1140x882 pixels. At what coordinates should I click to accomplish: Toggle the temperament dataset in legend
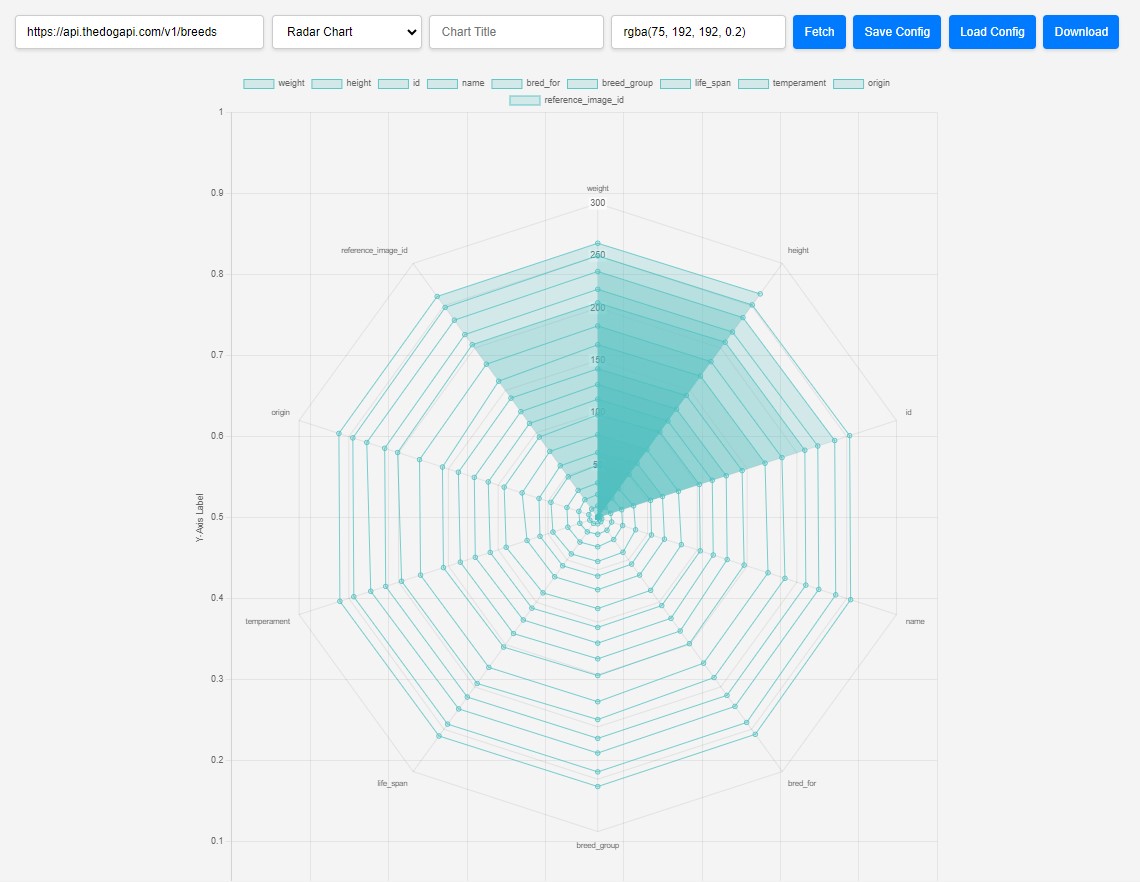pos(782,84)
